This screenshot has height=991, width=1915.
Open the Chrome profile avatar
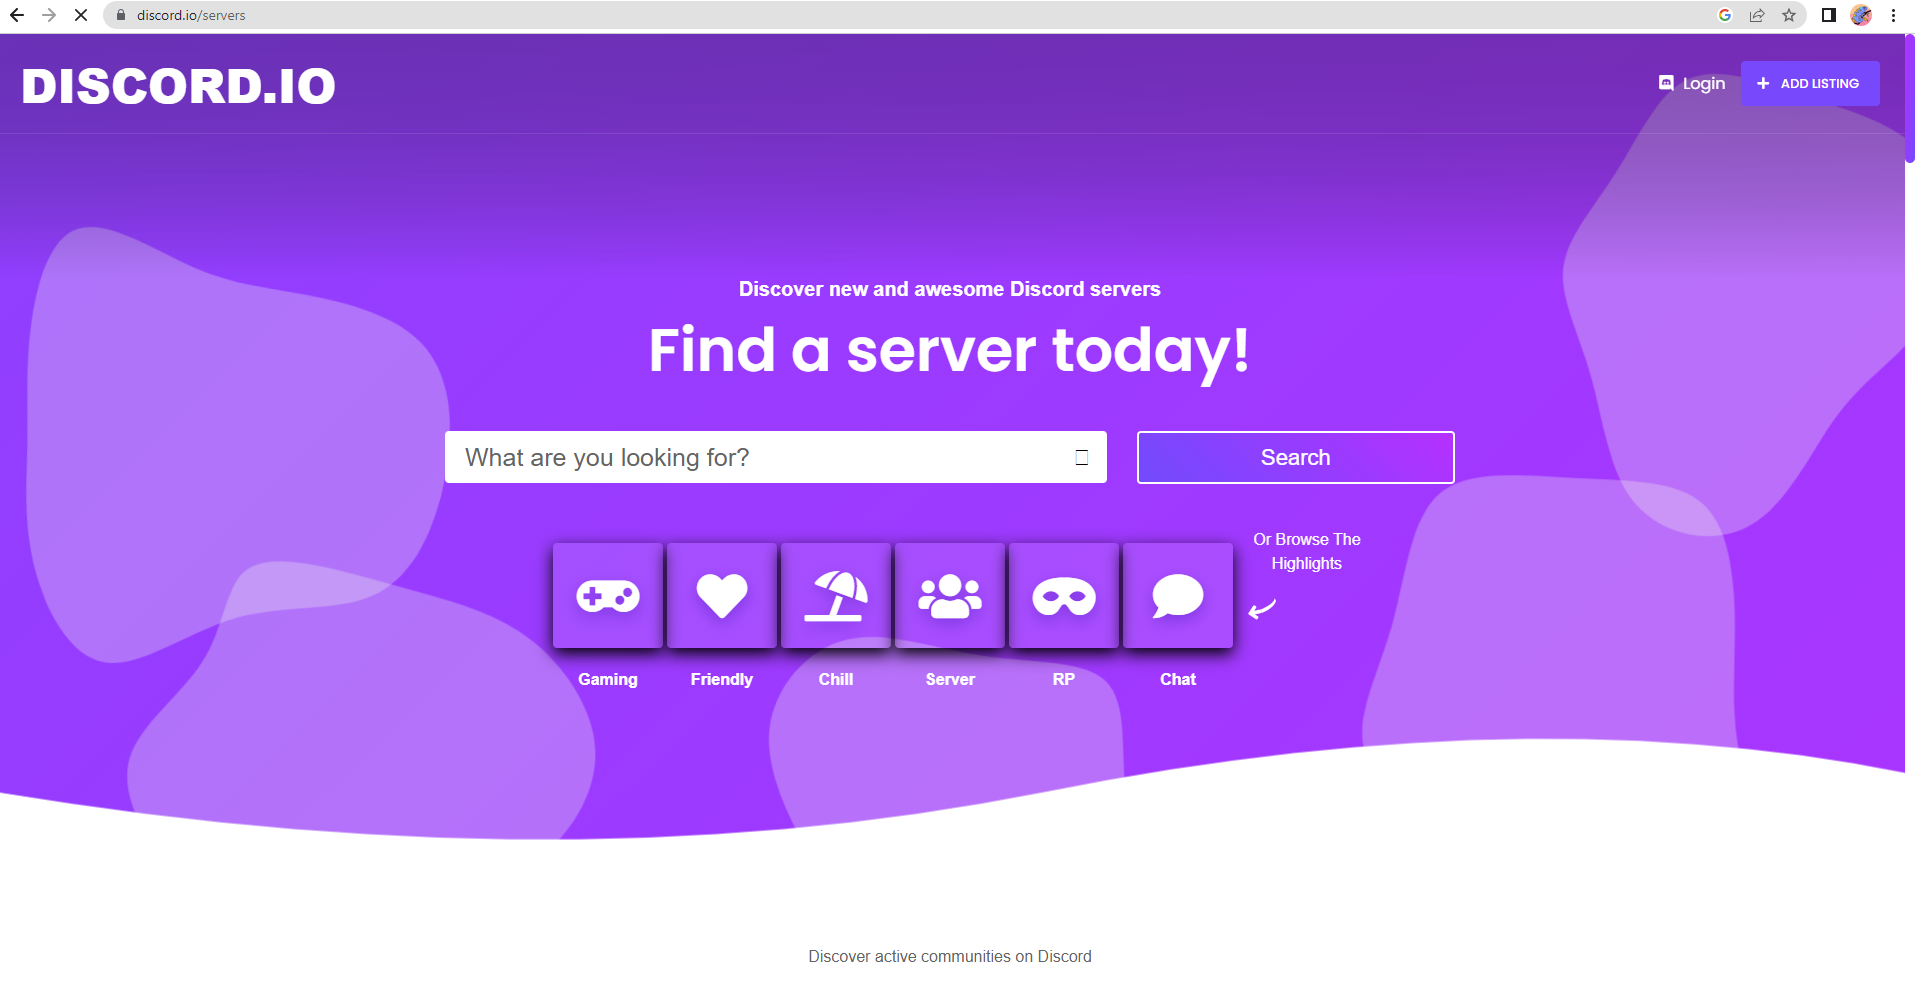(1861, 15)
